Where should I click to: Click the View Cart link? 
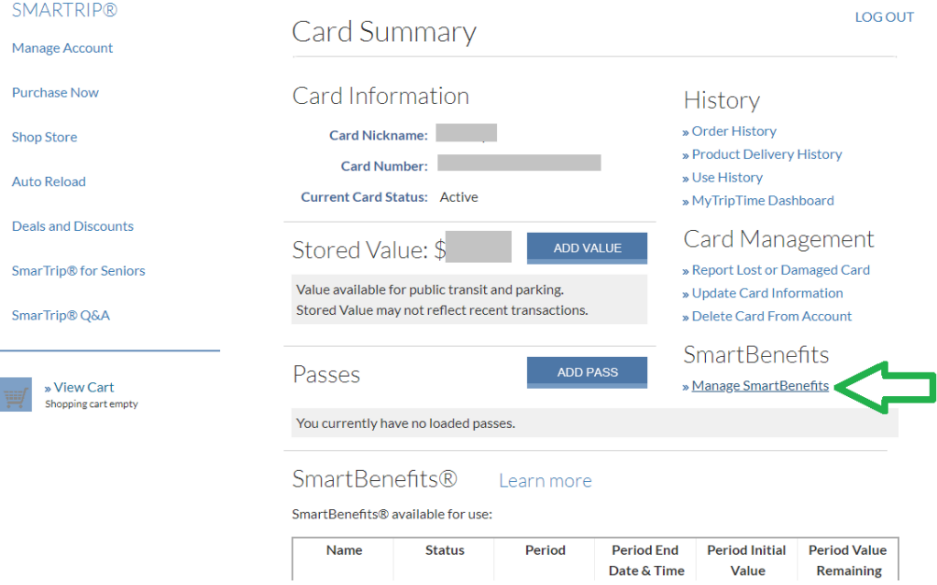[x=84, y=387]
